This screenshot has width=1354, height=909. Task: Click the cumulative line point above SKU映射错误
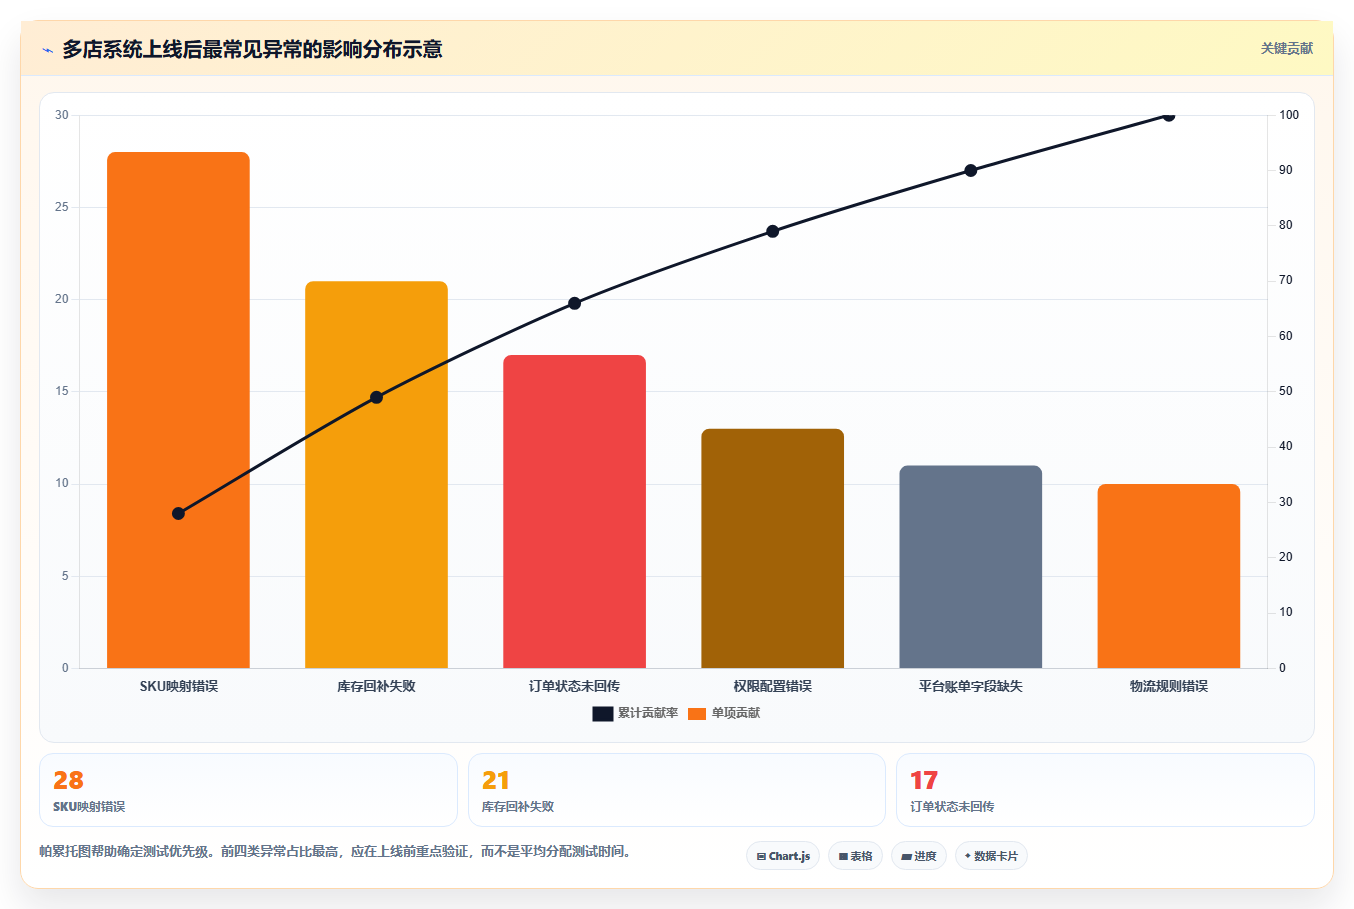click(178, 513)
